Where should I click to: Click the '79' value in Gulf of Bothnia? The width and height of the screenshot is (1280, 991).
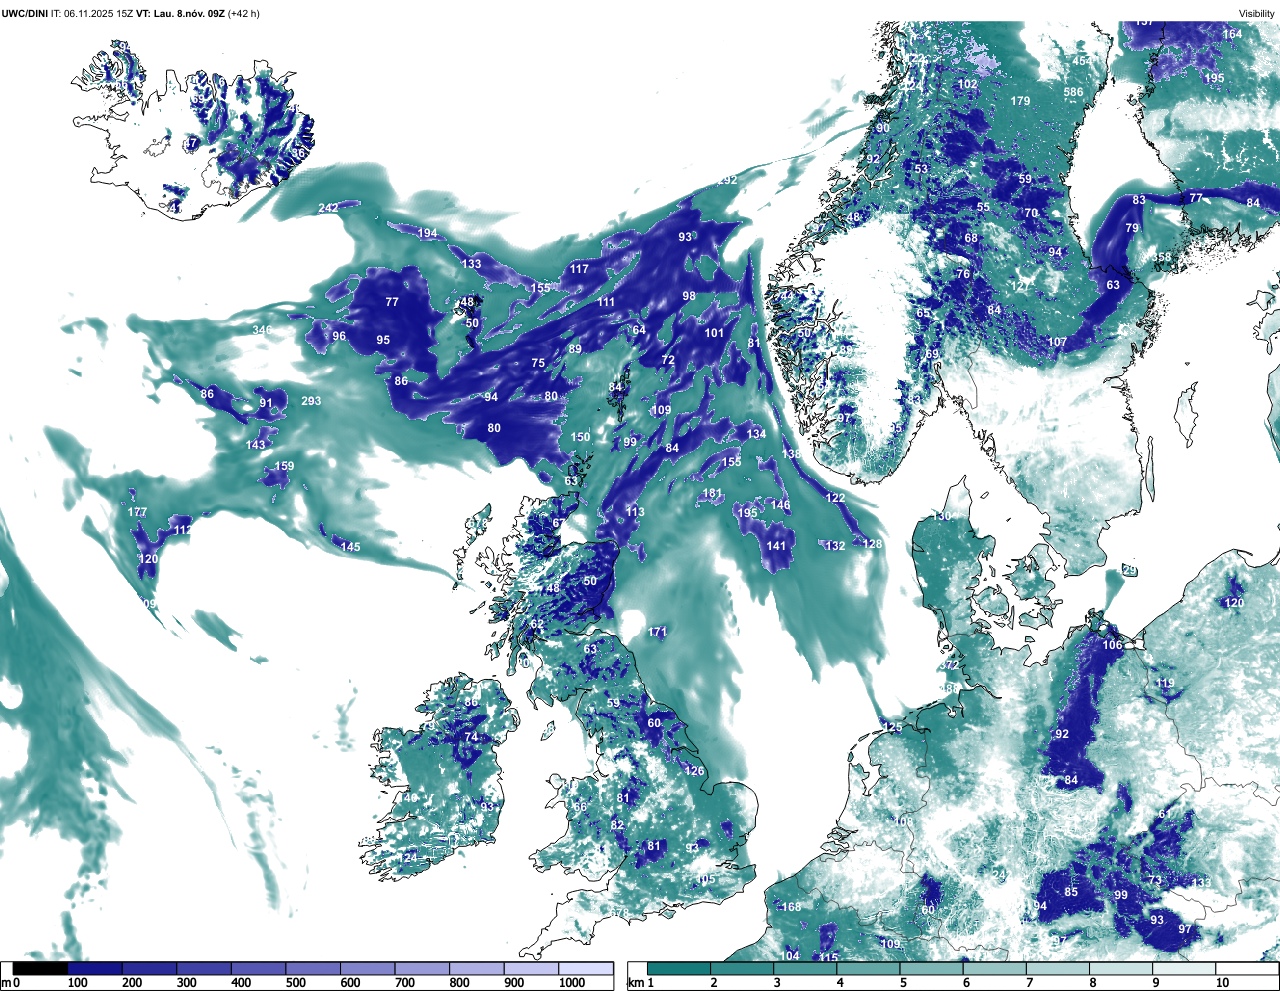(x=1132, y=228)
